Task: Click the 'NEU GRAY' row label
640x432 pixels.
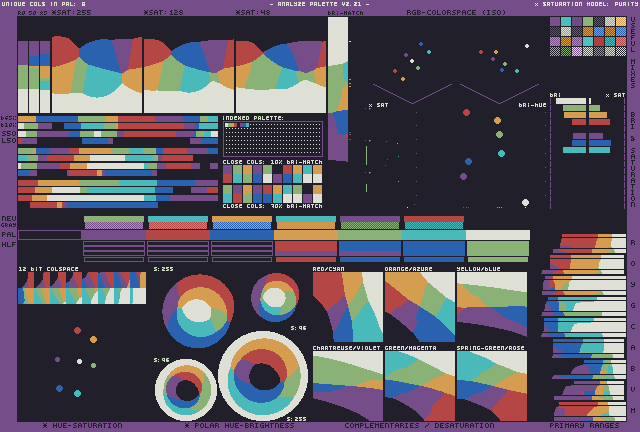Action: point(9,222)
